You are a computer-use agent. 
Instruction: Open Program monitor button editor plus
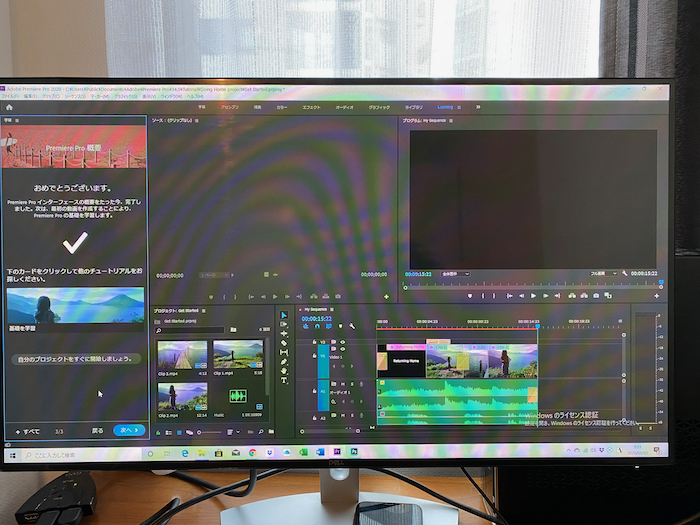click(x=656, y=296)
